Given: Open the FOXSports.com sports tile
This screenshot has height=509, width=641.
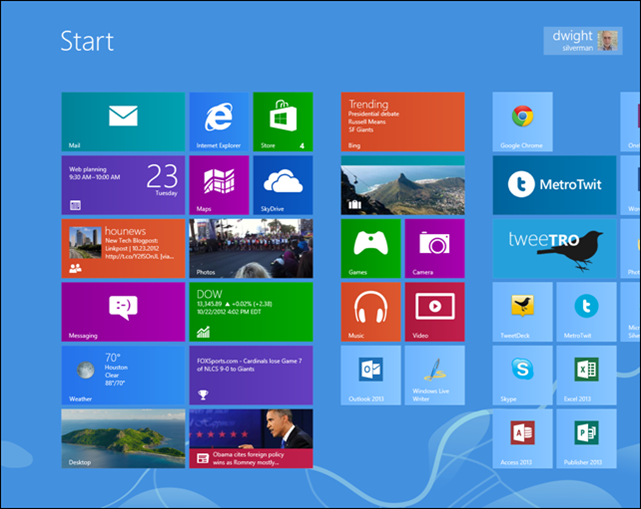Looking at the screenshot, I should click(251, 375).
